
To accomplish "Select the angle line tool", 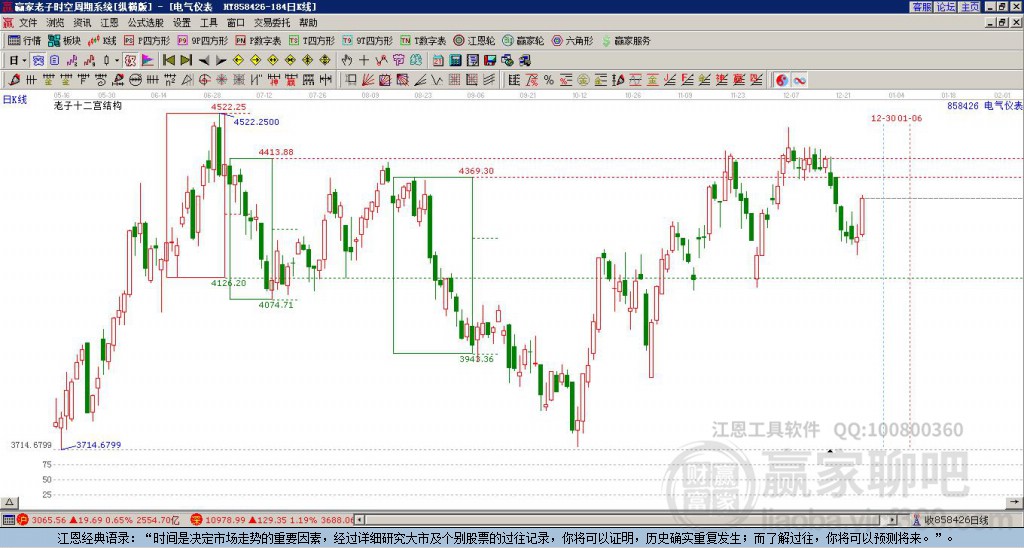I will click(419, 80).
